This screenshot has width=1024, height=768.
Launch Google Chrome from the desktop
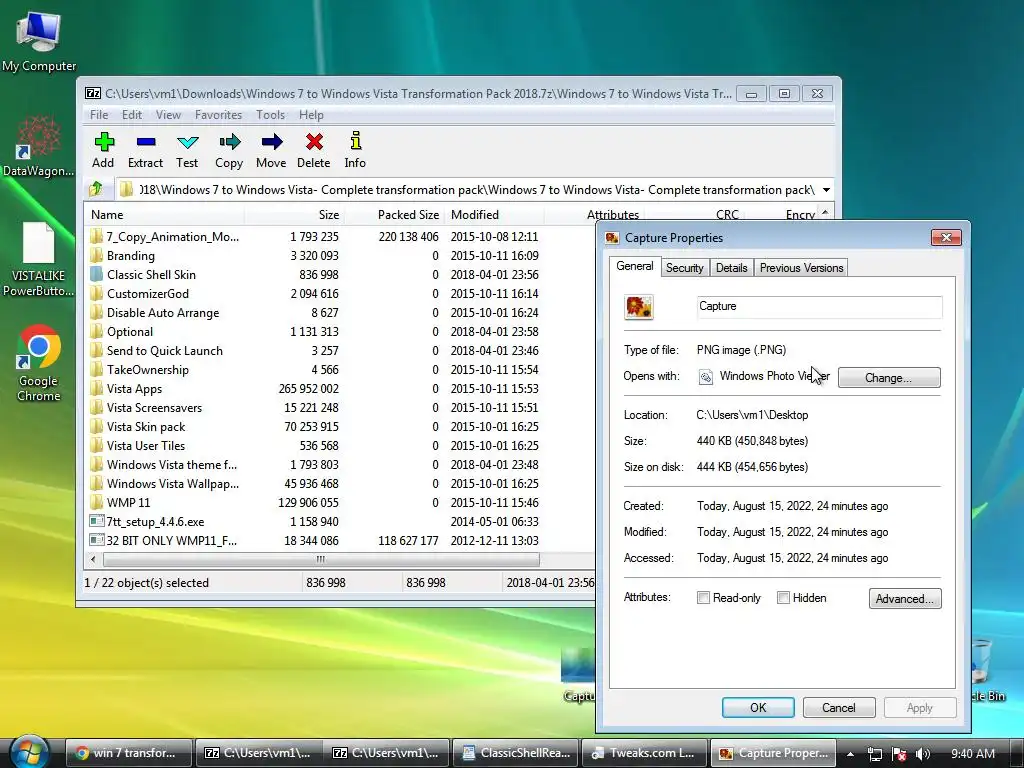pos(39,364)
